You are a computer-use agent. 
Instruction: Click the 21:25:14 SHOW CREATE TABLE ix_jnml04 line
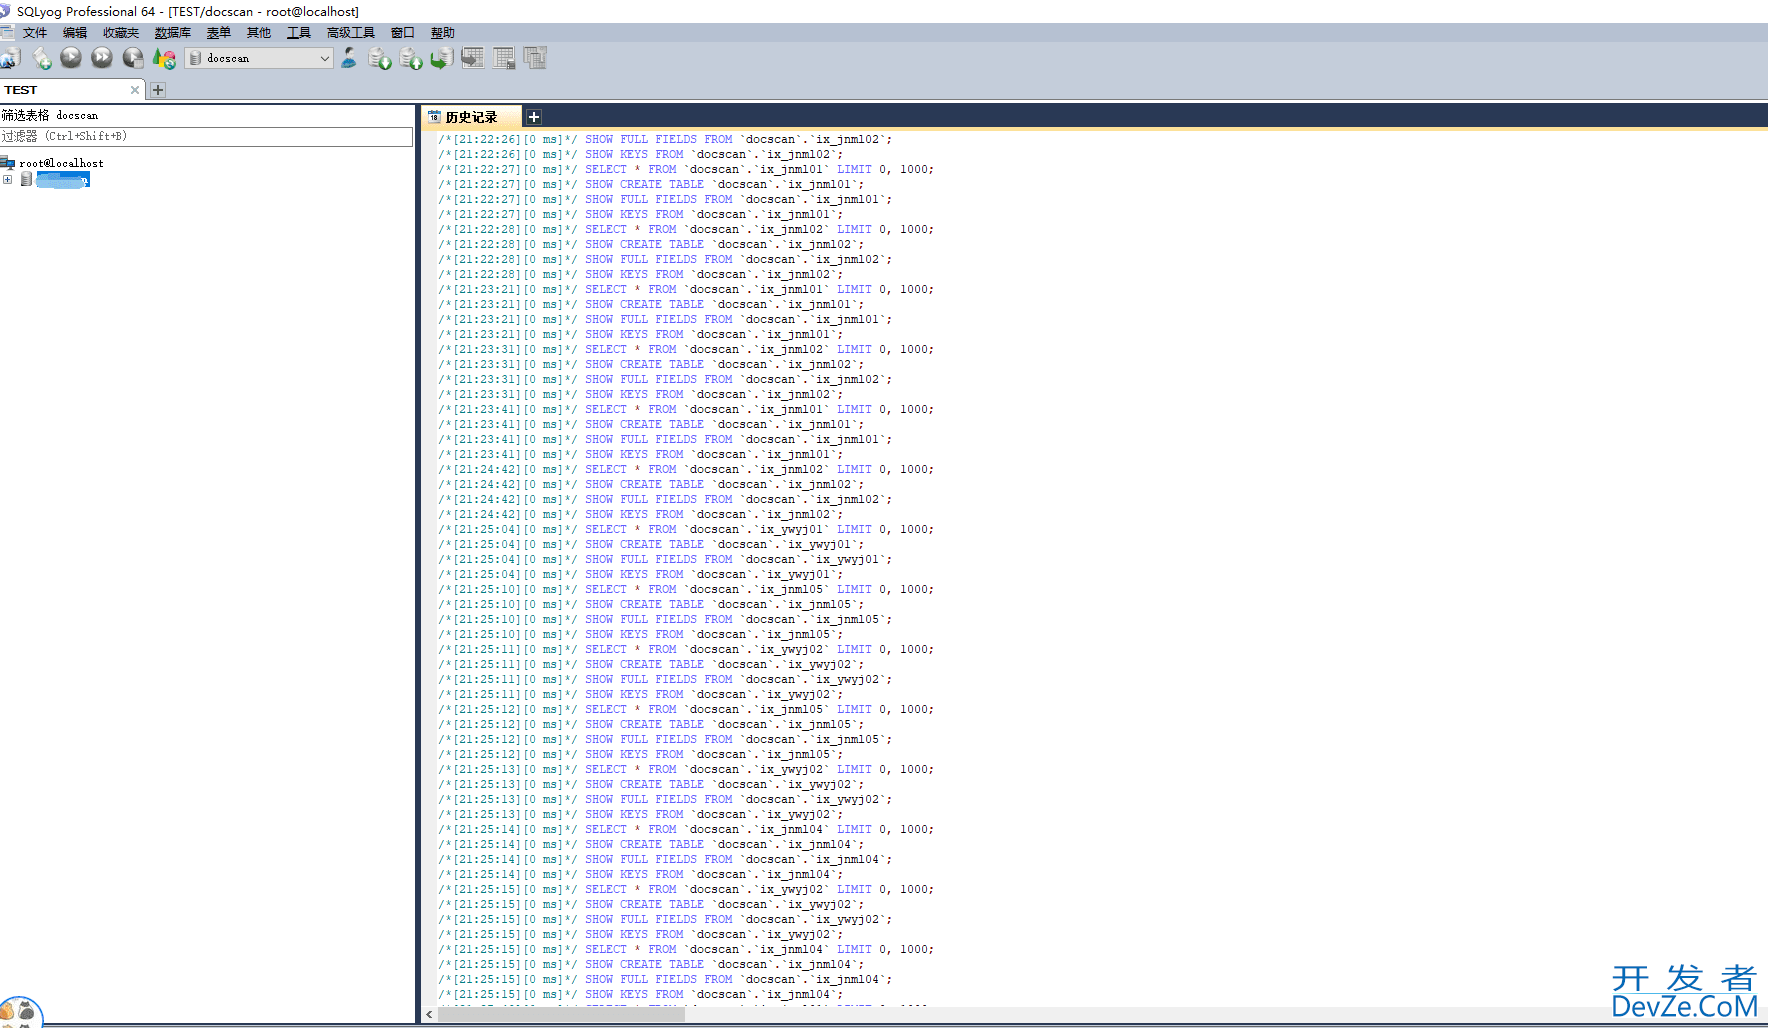click(x=652, y=844)
